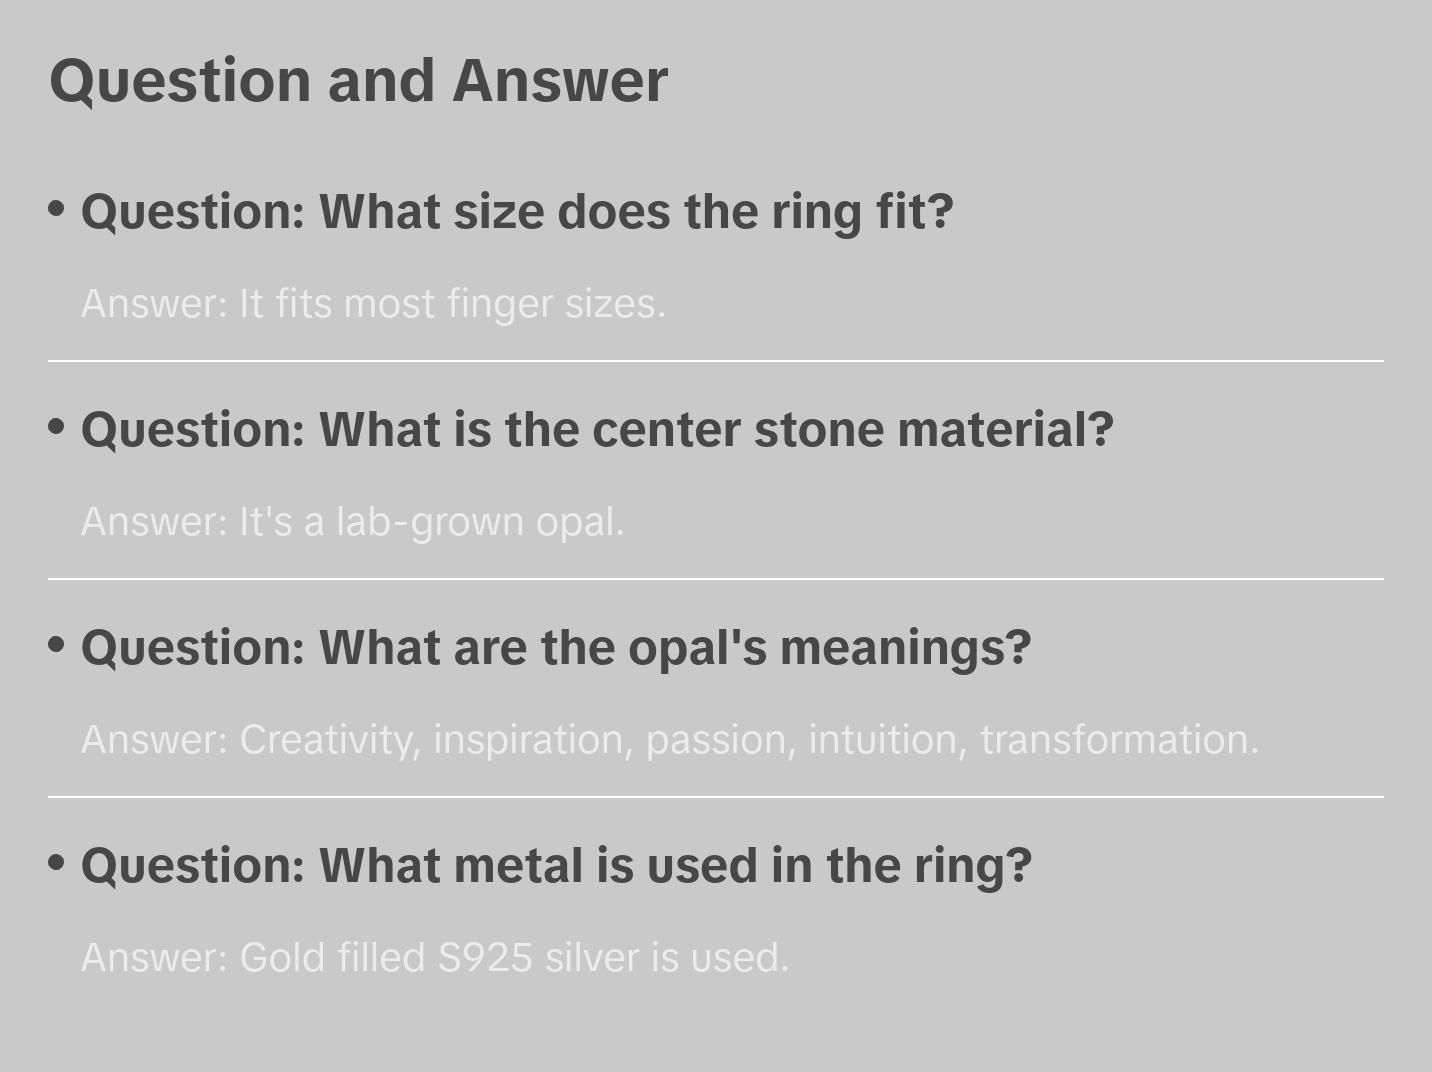Click the divider line below the ring size answer
Image resolution: width=1432 pixels, height=1072 pixels.
click(716, 361)
